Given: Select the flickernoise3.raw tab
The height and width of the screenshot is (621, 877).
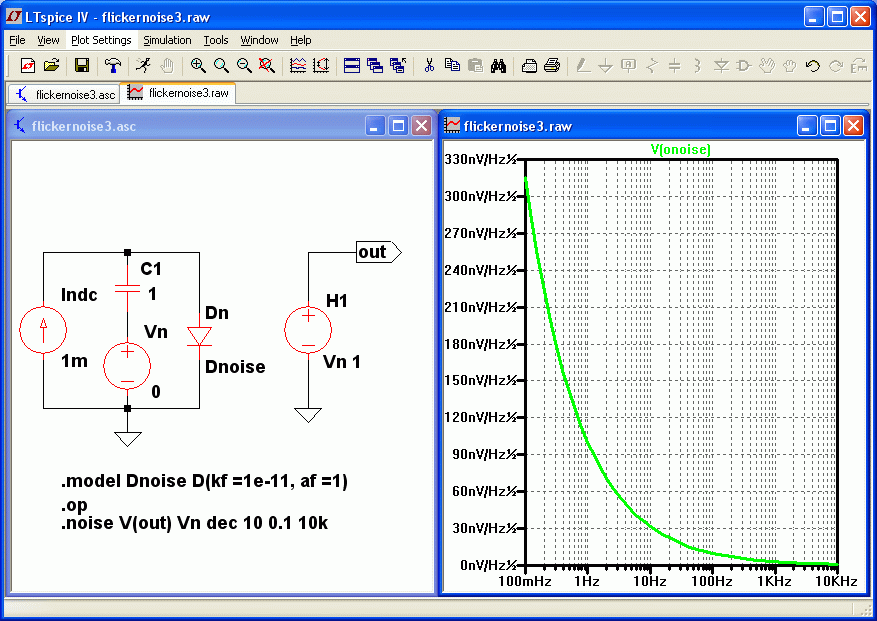Looking at the screenshot, I should [179, 93].
